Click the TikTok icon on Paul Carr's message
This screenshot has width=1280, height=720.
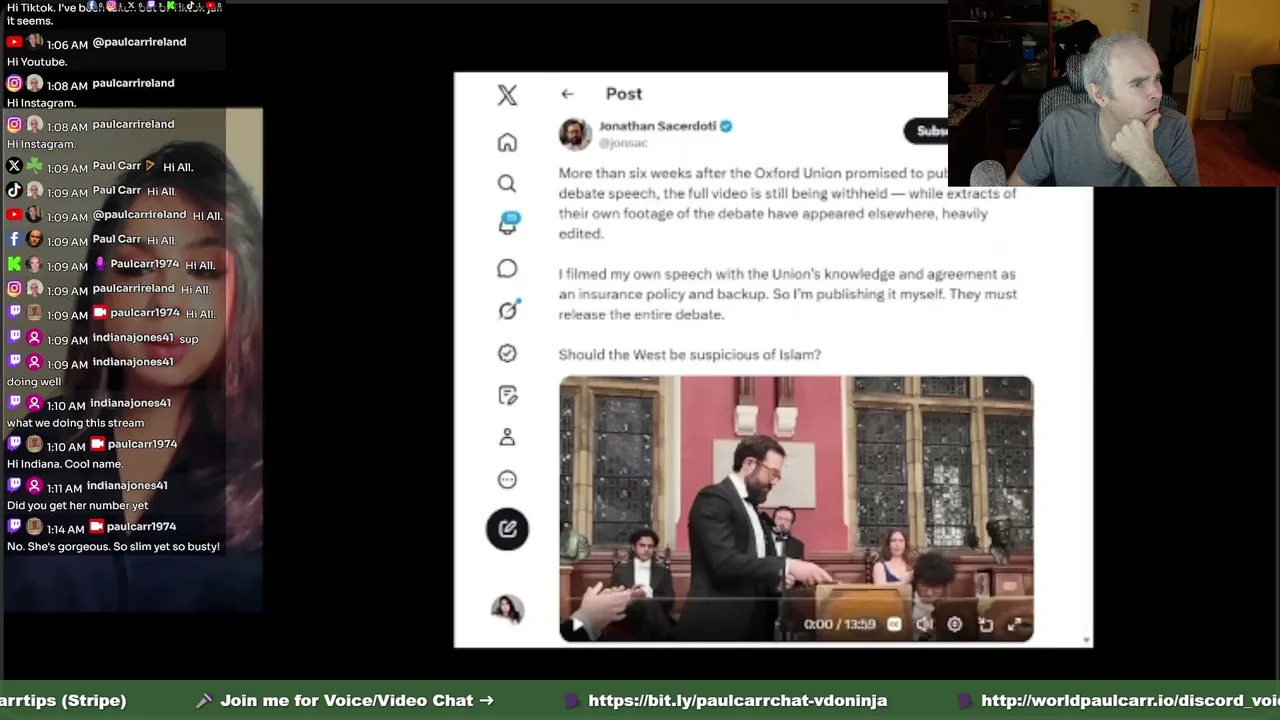click(x=14, y=190)
